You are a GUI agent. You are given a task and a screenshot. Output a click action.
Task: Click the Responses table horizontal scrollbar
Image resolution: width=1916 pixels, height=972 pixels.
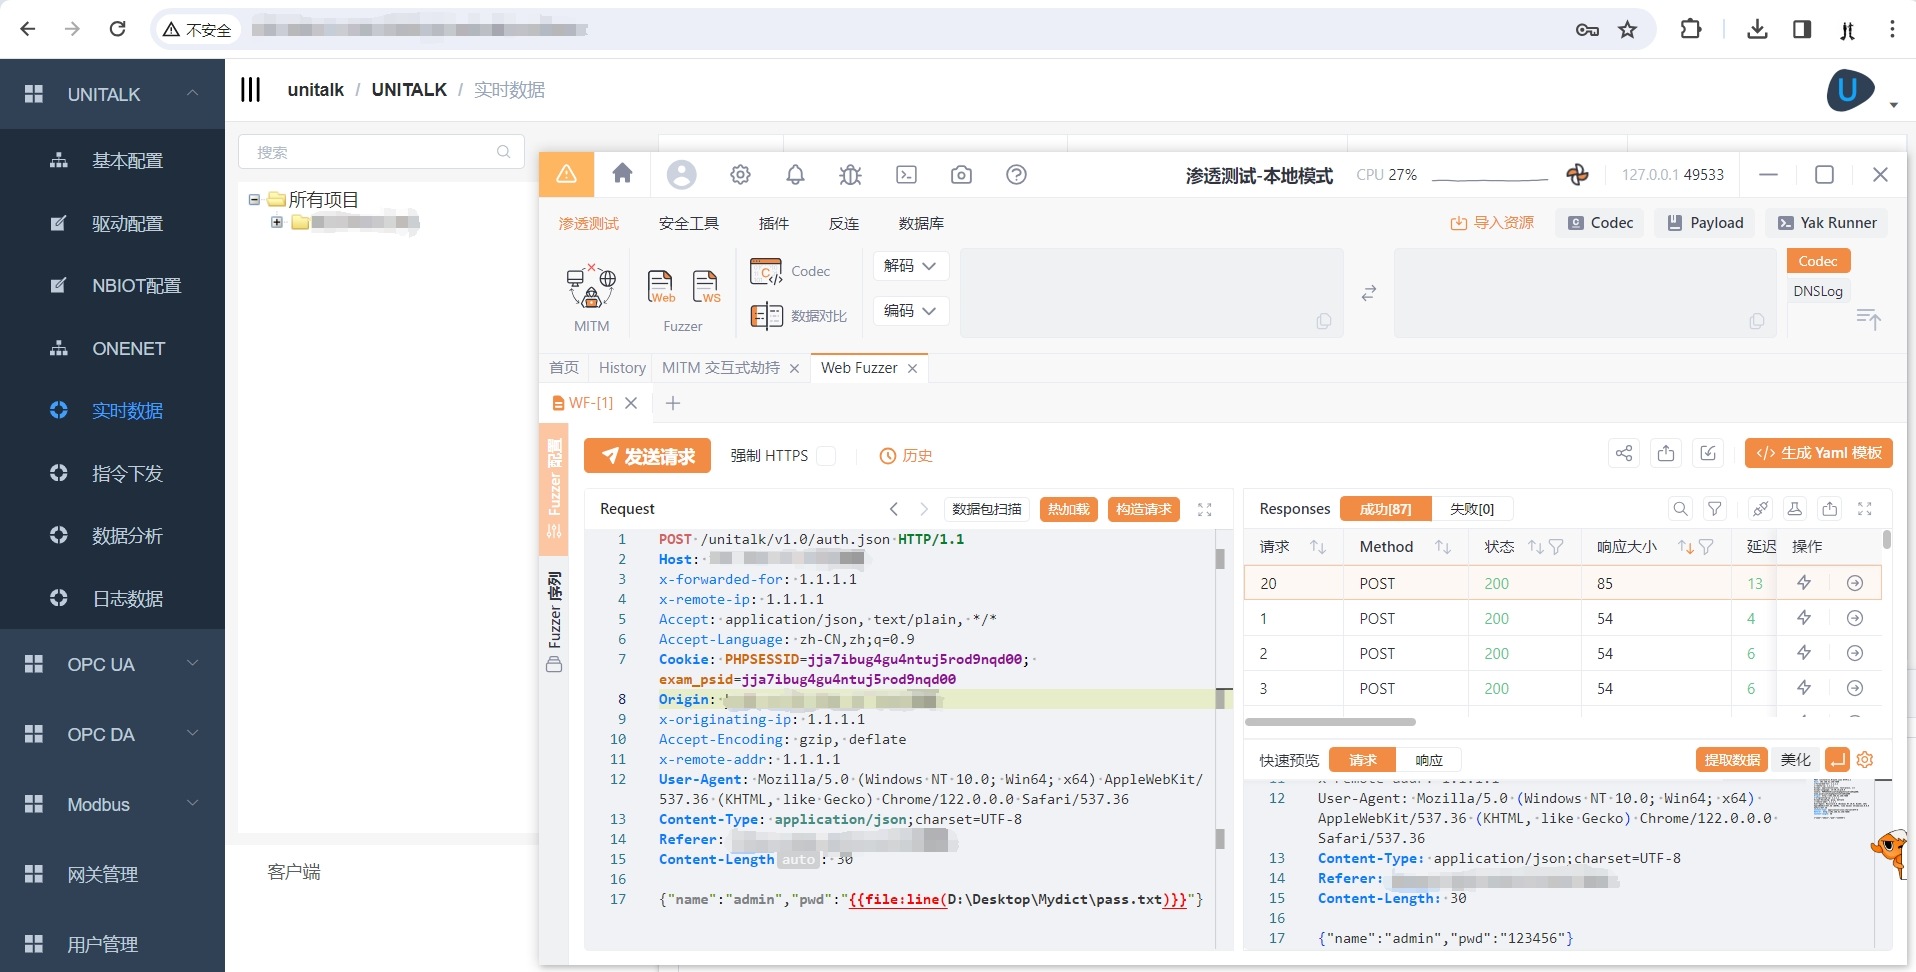1330,721
